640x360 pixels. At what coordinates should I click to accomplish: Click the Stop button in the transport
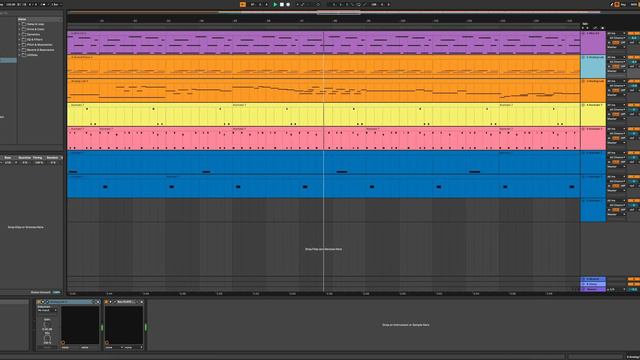coord(282,4)
